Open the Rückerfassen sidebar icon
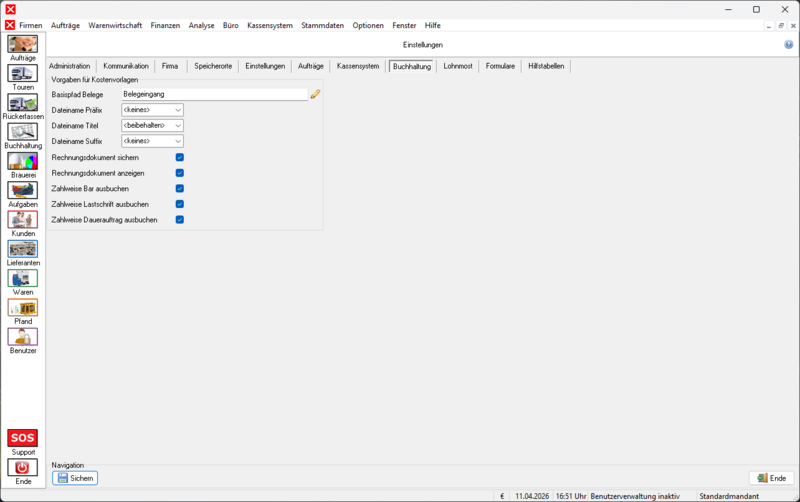Viewport: 800px width, 502px height. (x=22, y=103)
